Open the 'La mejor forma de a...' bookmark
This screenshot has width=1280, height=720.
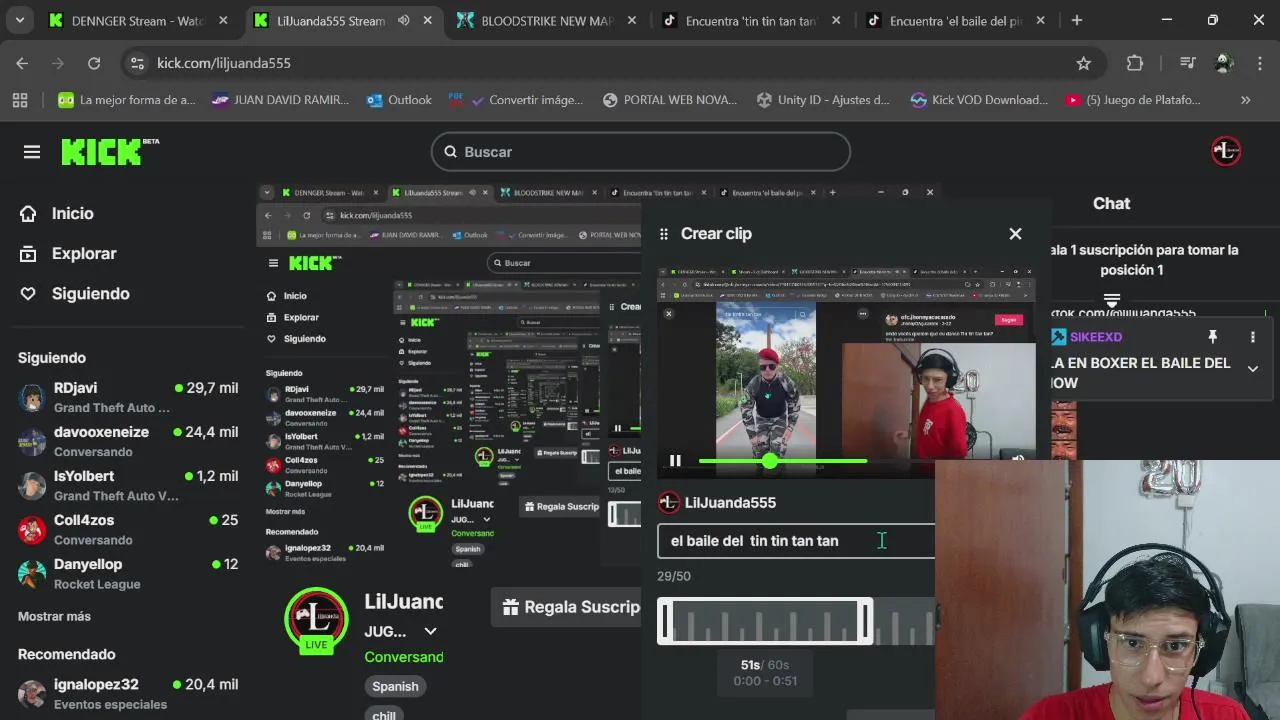click(x=127, y=100)
